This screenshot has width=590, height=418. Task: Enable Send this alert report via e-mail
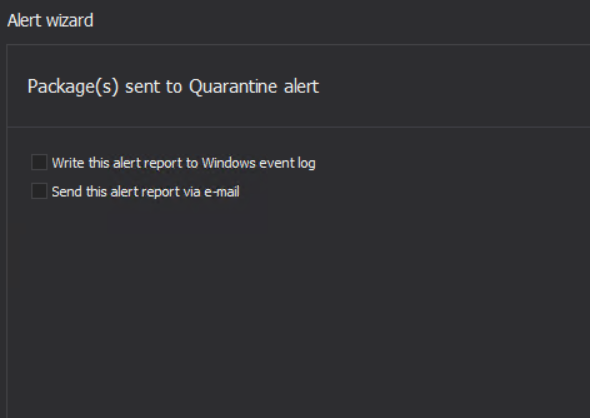click(39, 191)
